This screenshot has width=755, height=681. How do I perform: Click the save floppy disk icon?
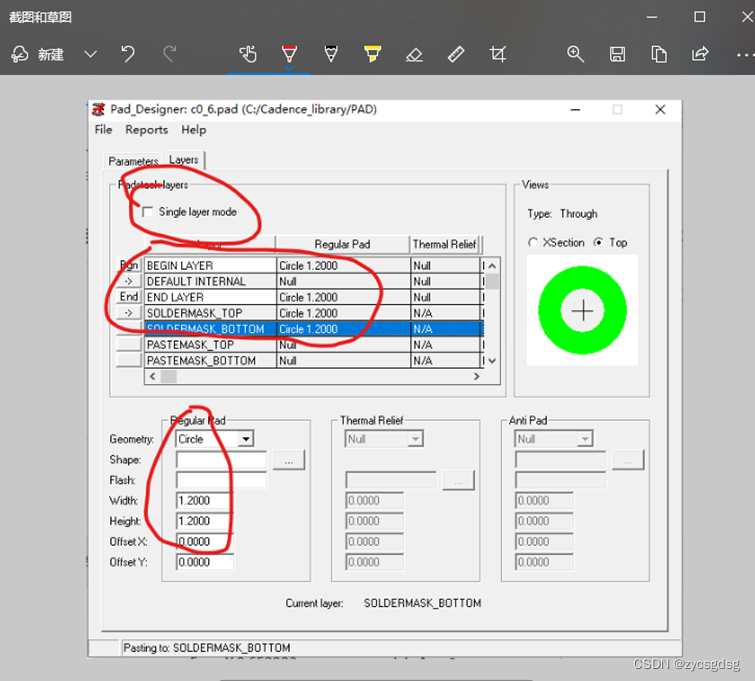pyautogui.click(x=617, y=54)
